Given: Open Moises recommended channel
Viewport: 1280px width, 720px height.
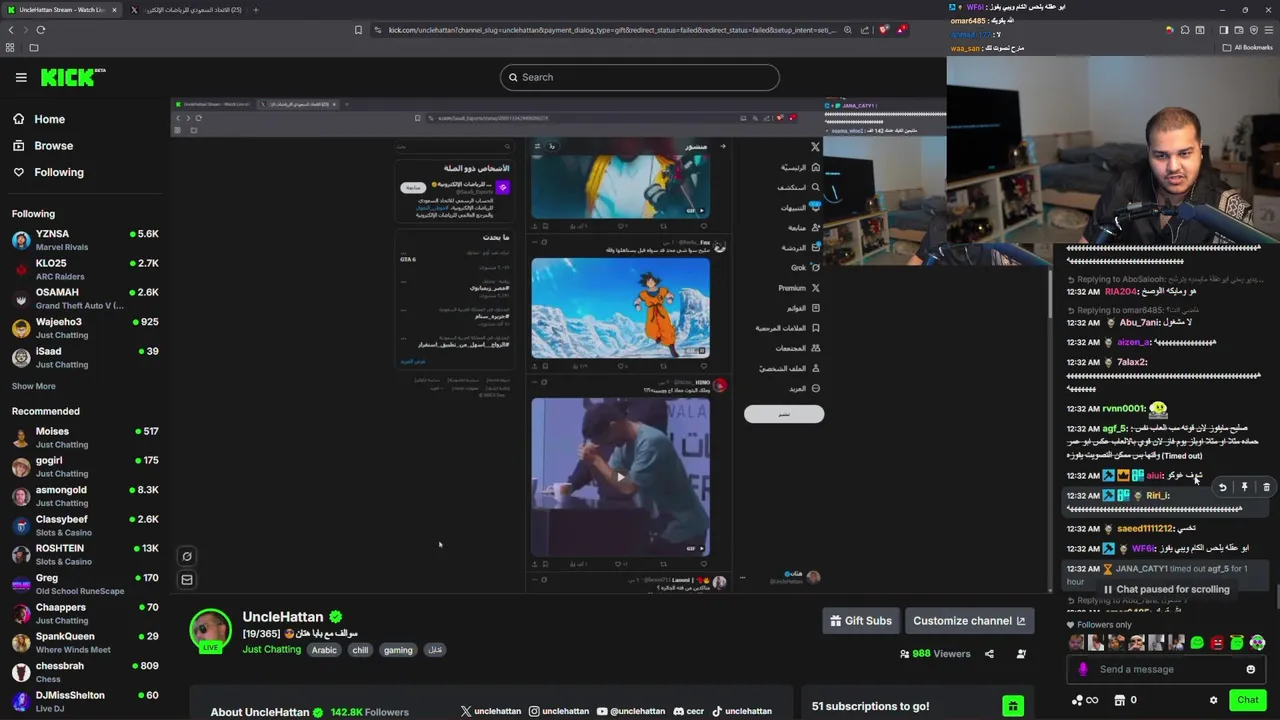Looking at the screenshot, I should tap(85, 437).
